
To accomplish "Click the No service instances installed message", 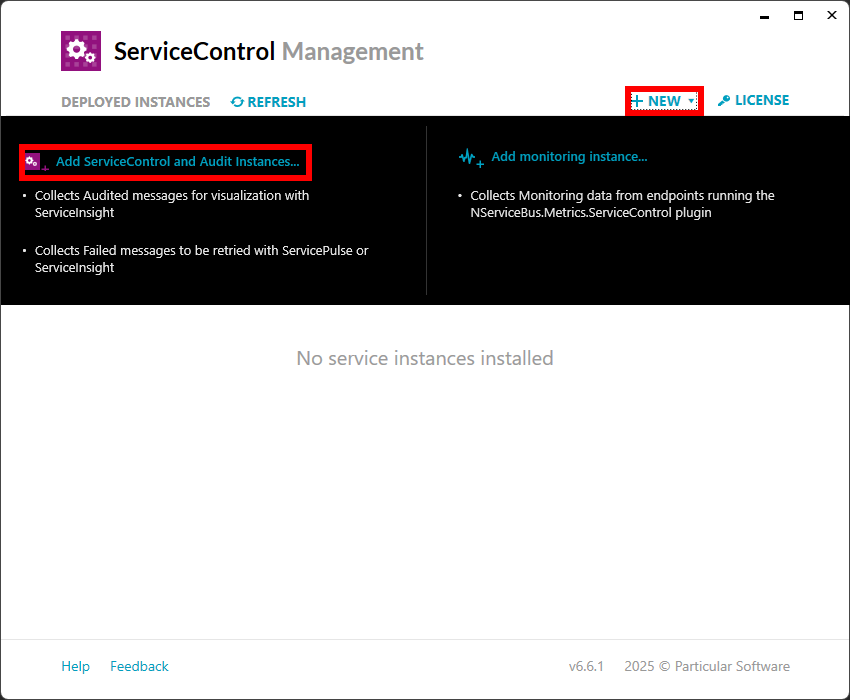I will (x=425, y=358).
